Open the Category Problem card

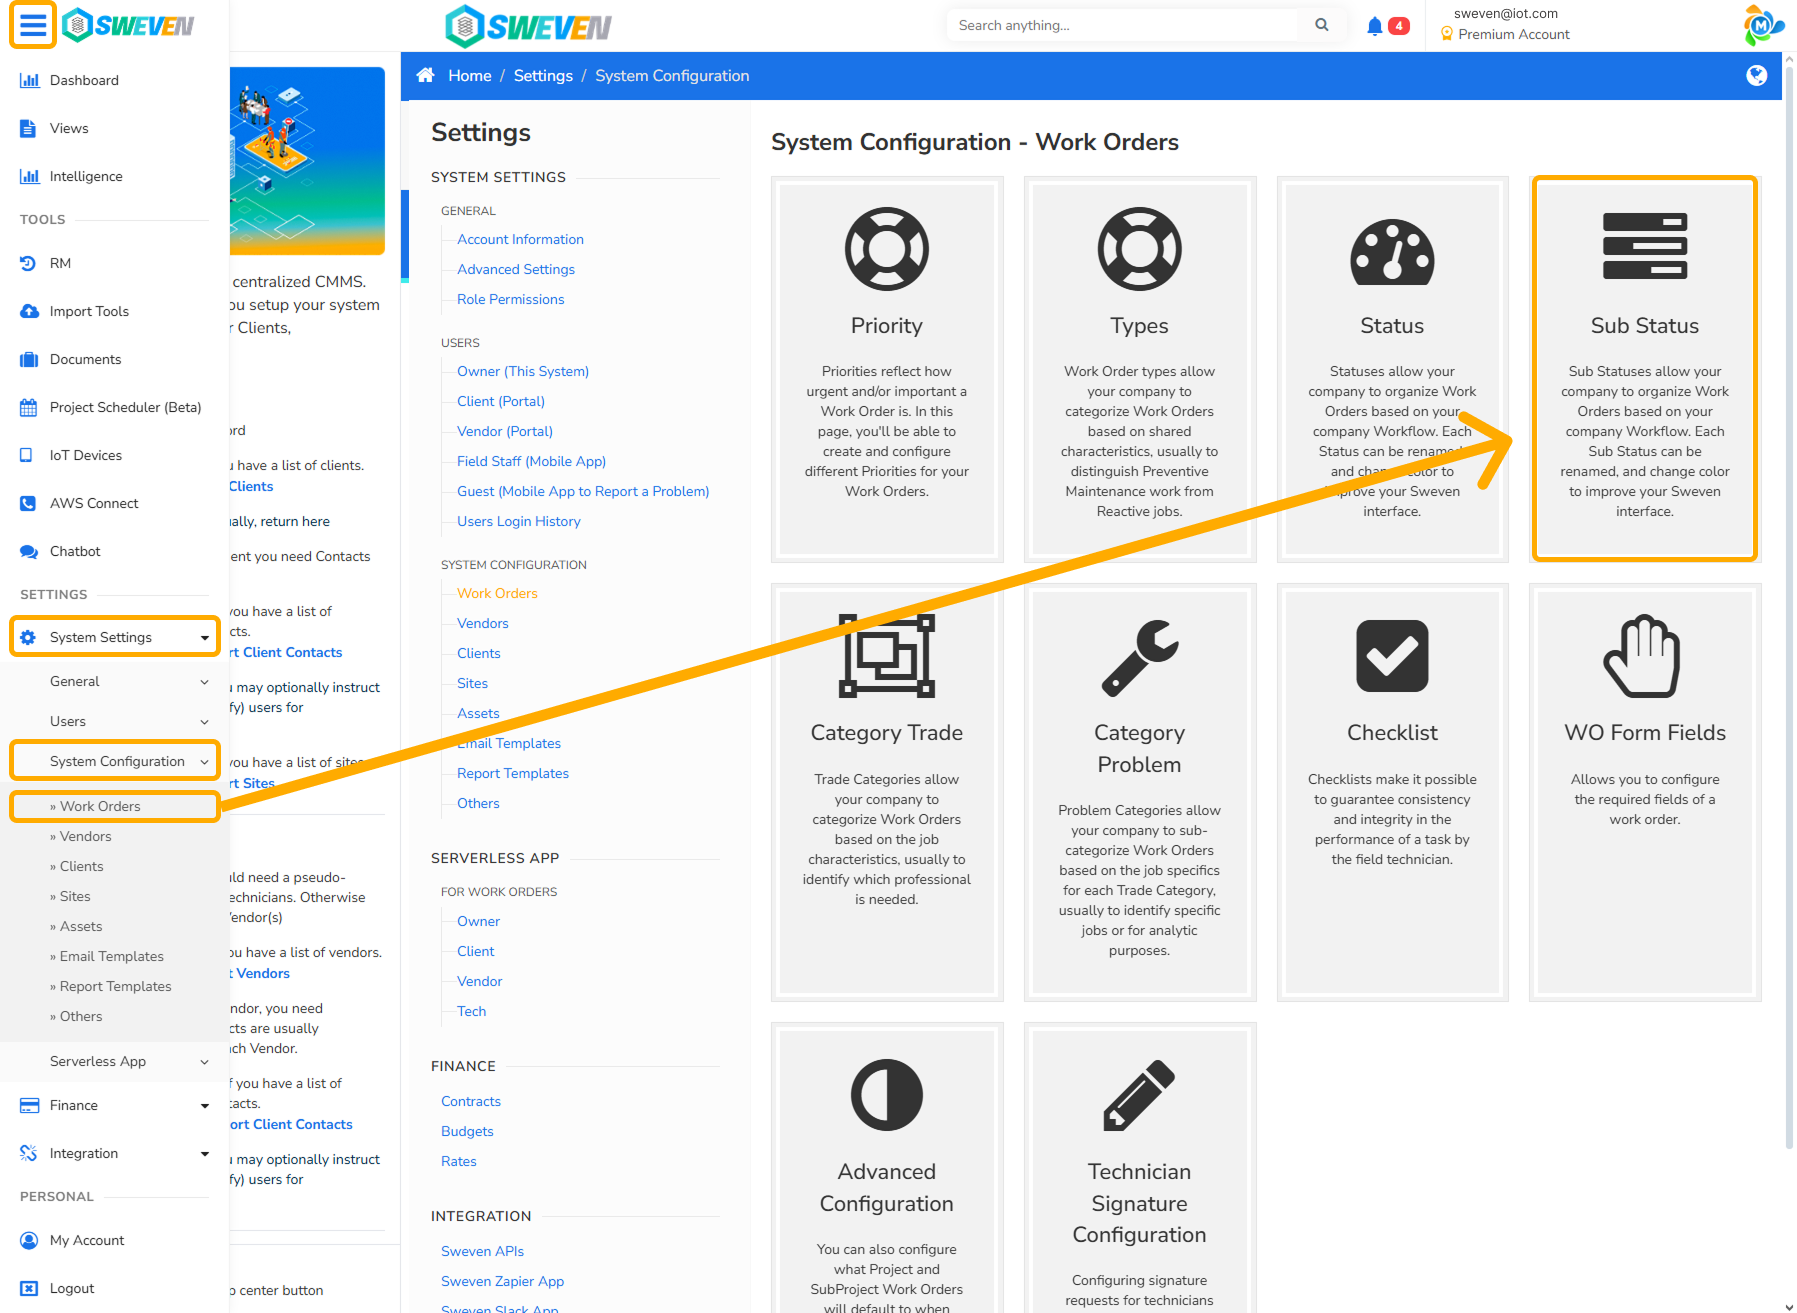1139,792
